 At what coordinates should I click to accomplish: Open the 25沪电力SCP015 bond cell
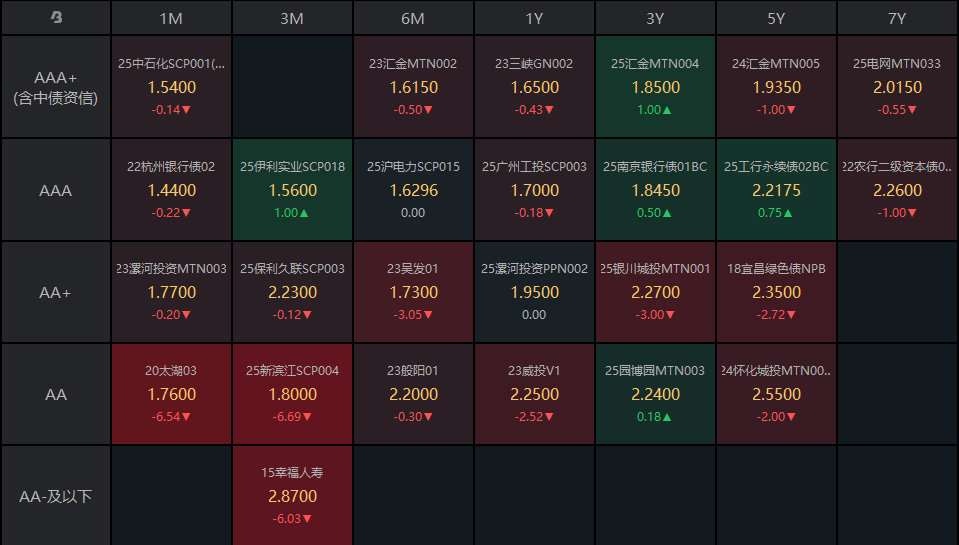[x=413, y=189]
